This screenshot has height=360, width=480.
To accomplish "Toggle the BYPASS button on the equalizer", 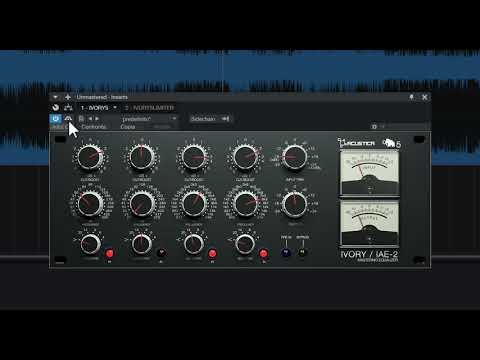I will coord(302,252).
